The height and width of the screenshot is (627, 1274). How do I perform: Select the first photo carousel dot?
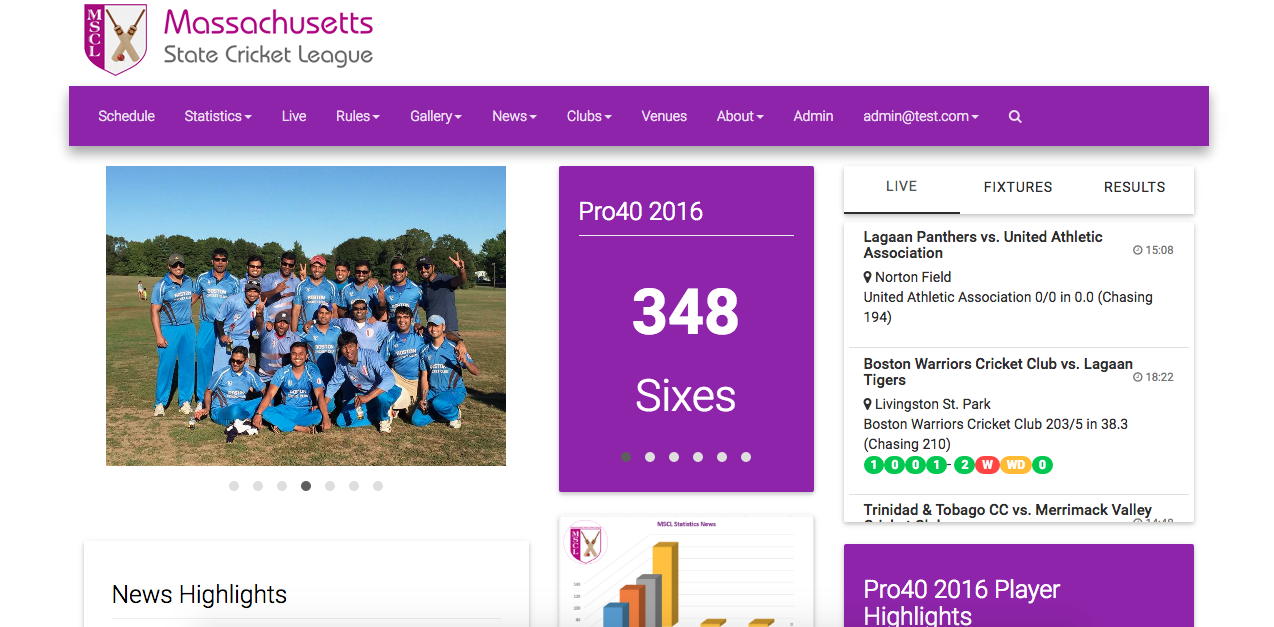234,486
